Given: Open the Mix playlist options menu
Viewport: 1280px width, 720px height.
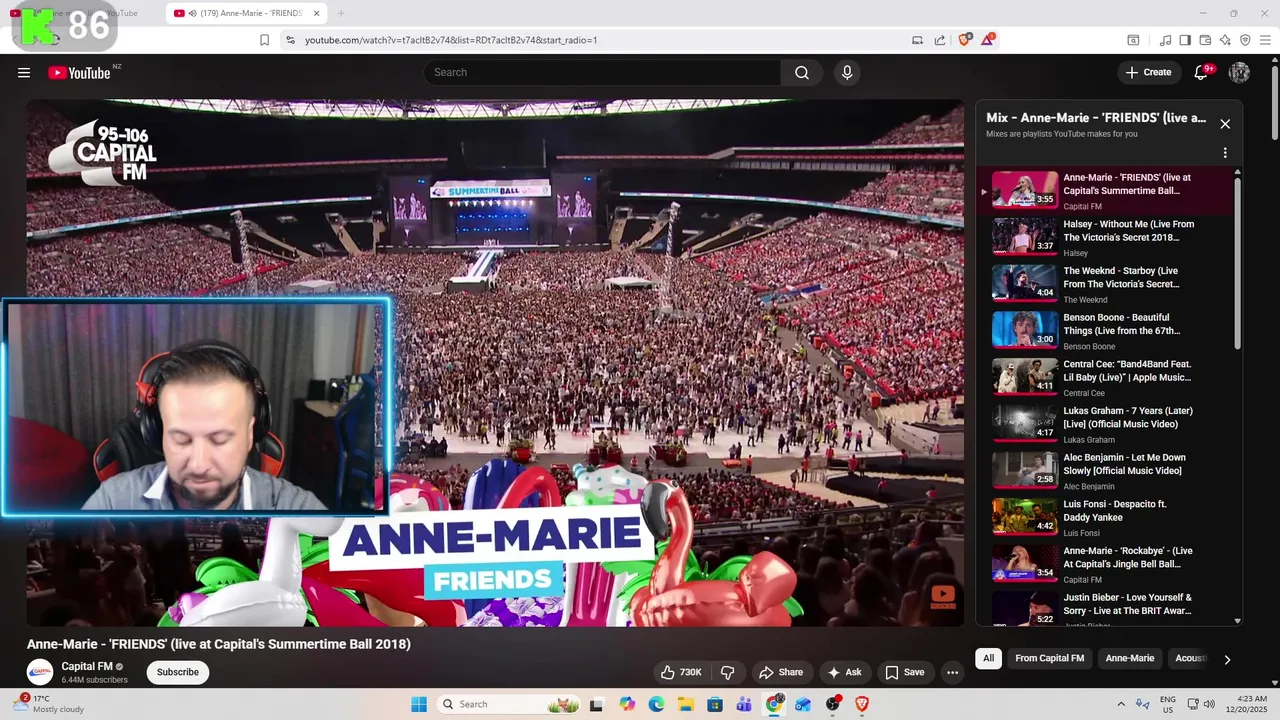Looking at the screenshot, I should (1225, 153).
